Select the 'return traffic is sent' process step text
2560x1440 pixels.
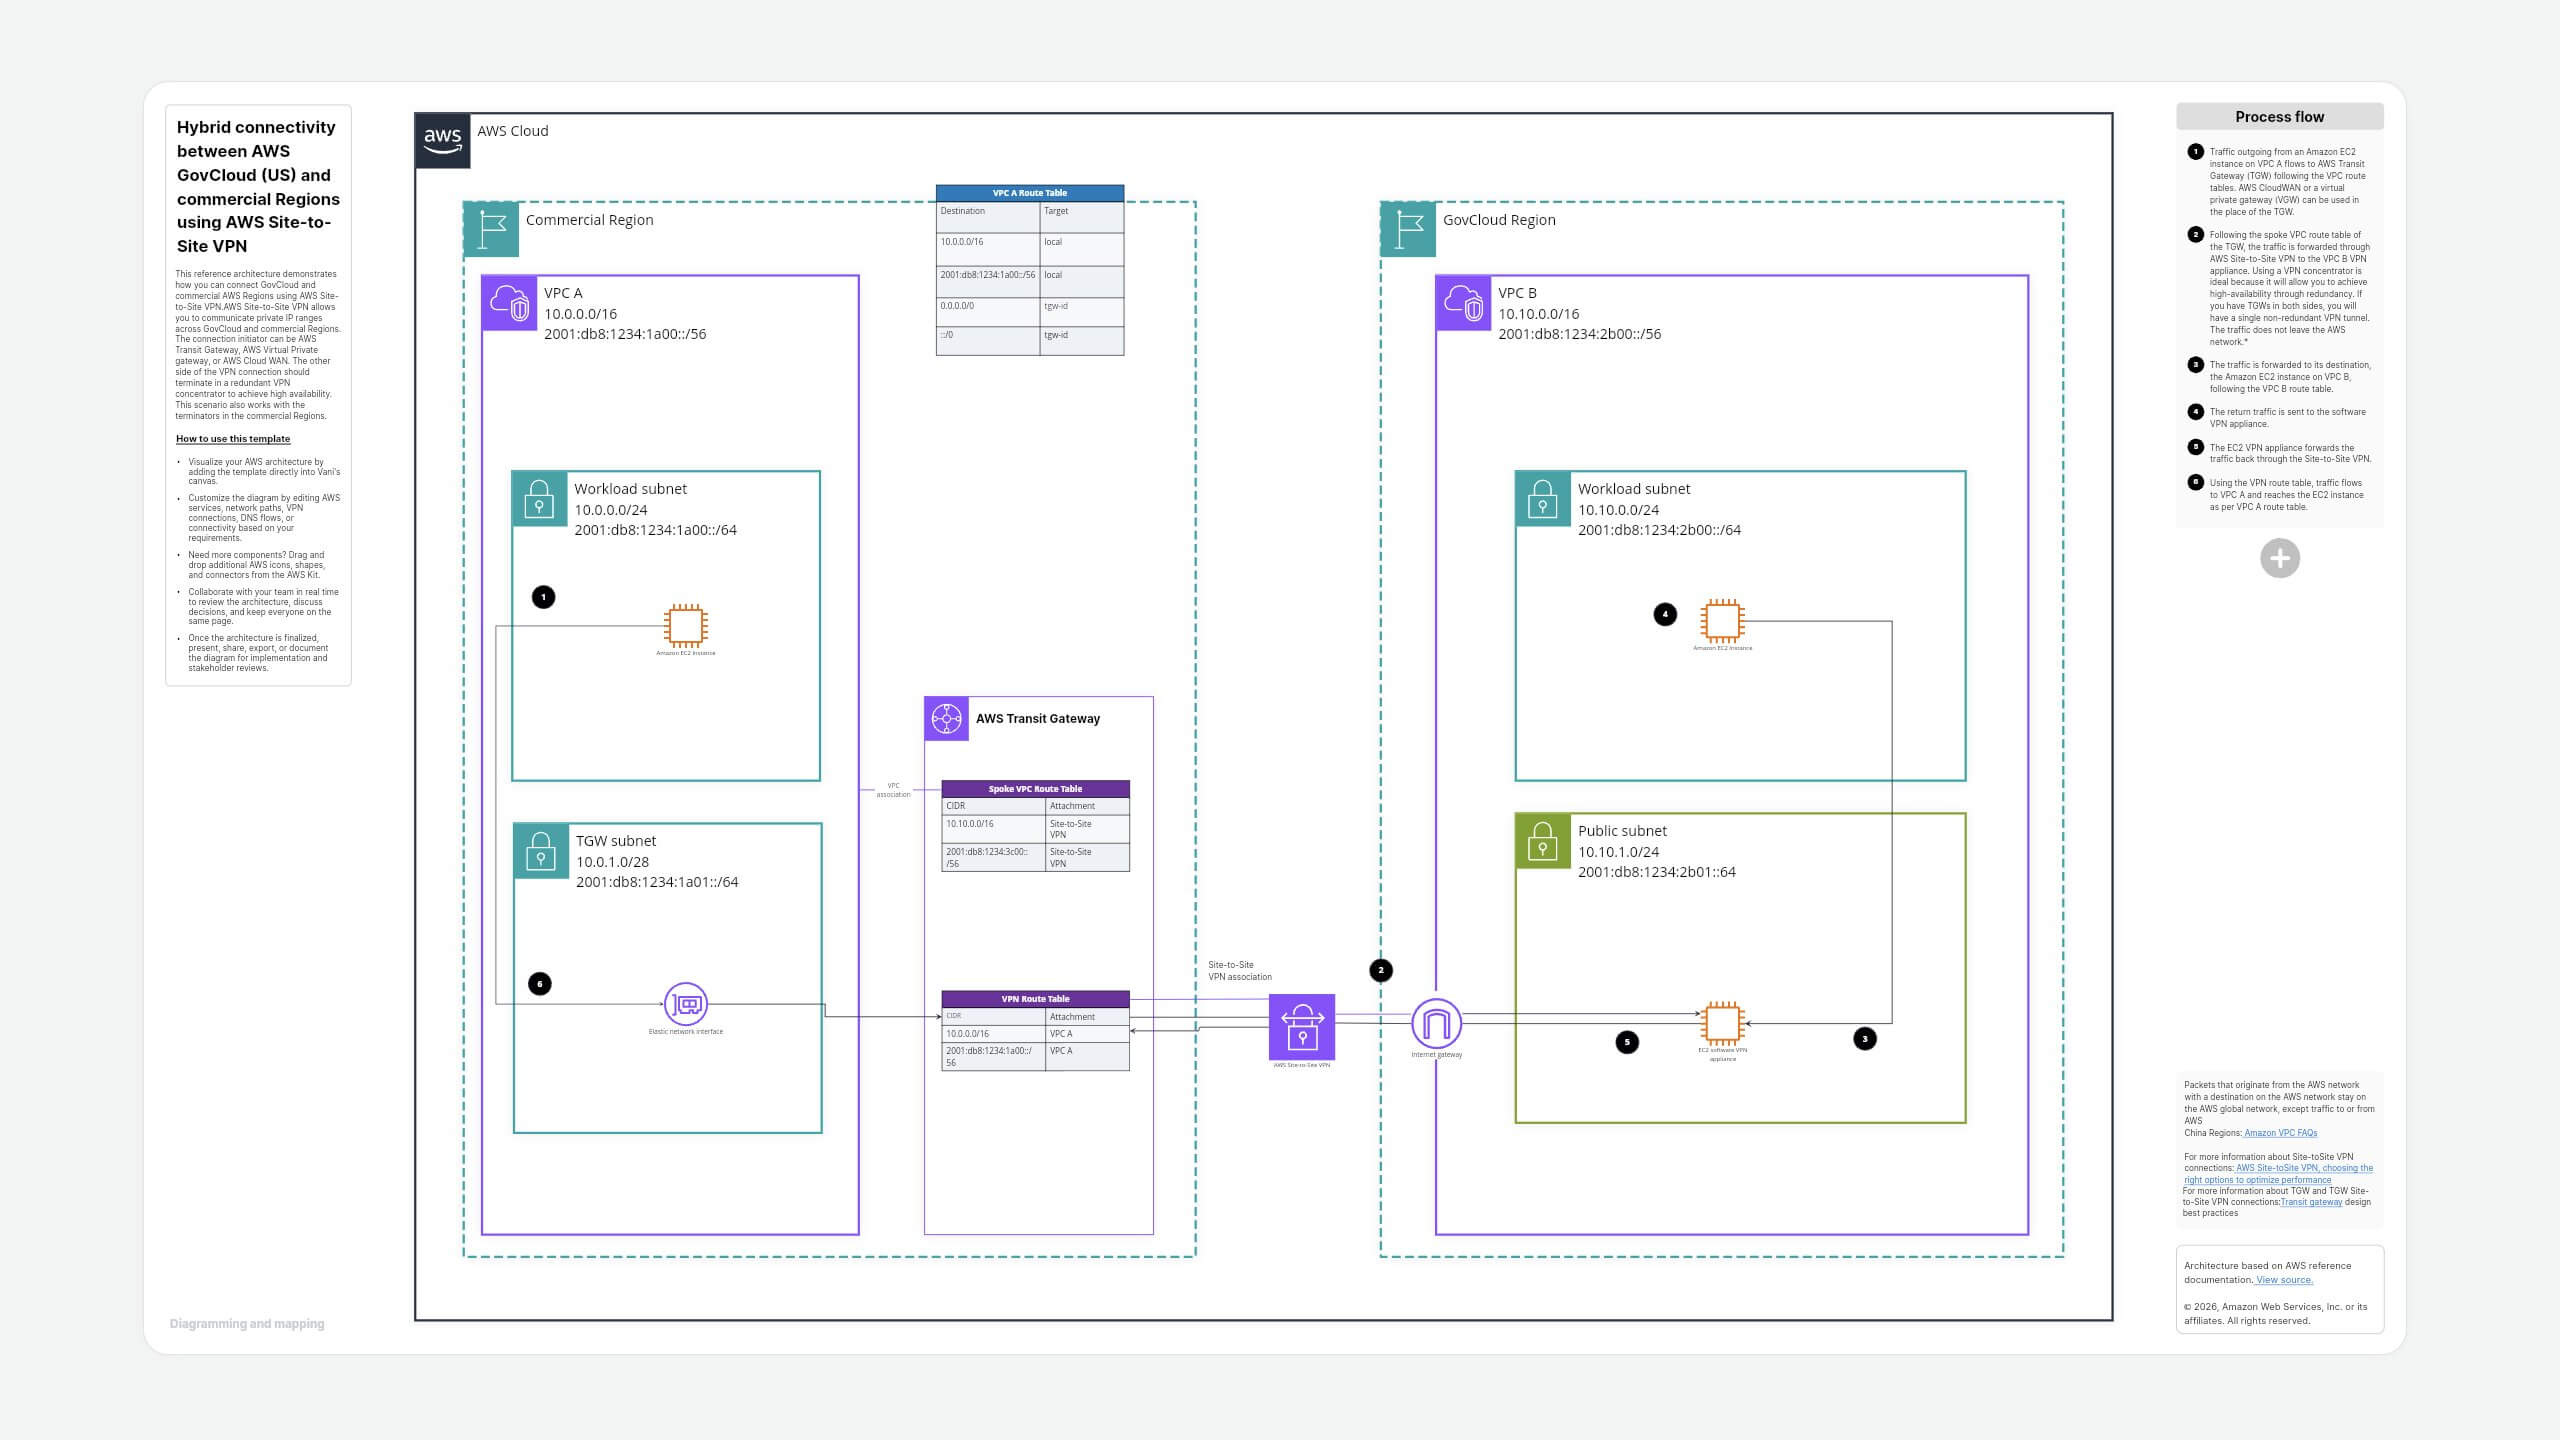2288,418
